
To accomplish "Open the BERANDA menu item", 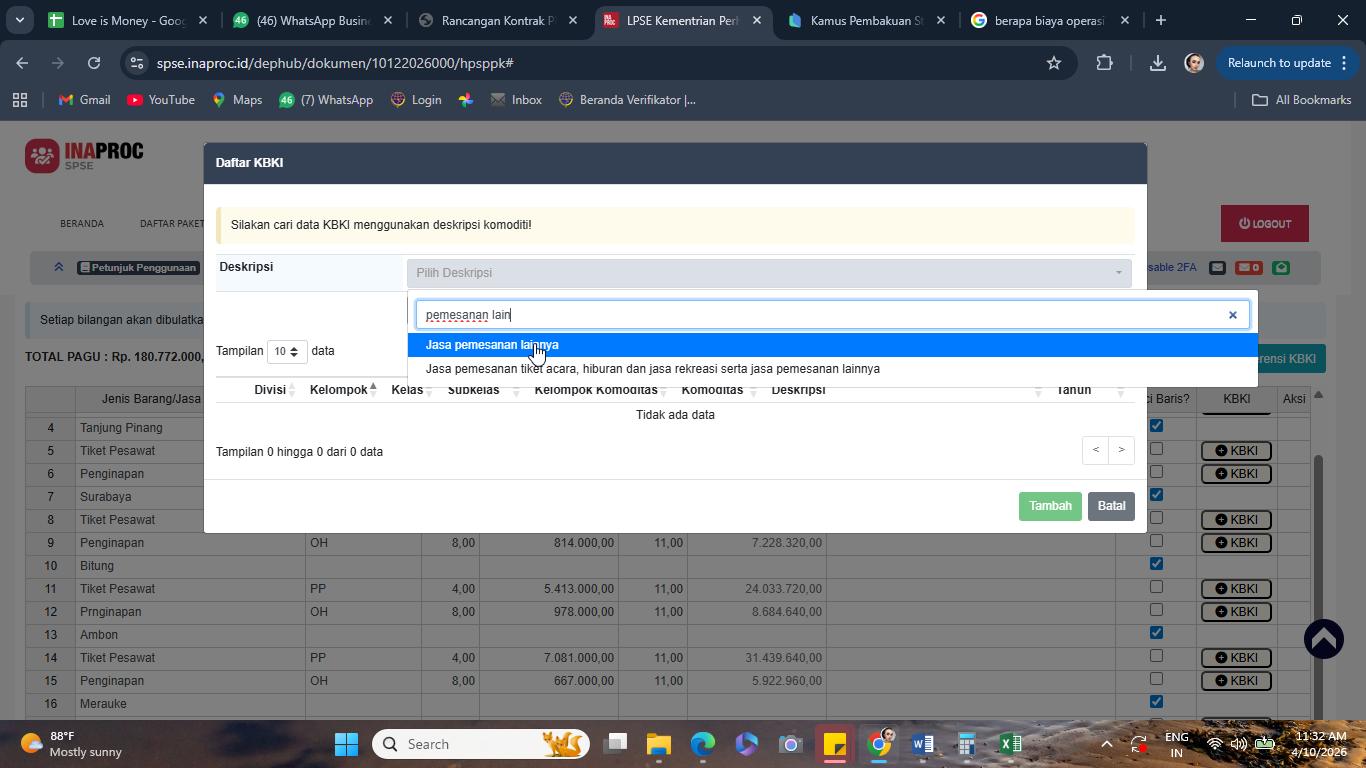I will click(x=82, y=224).
